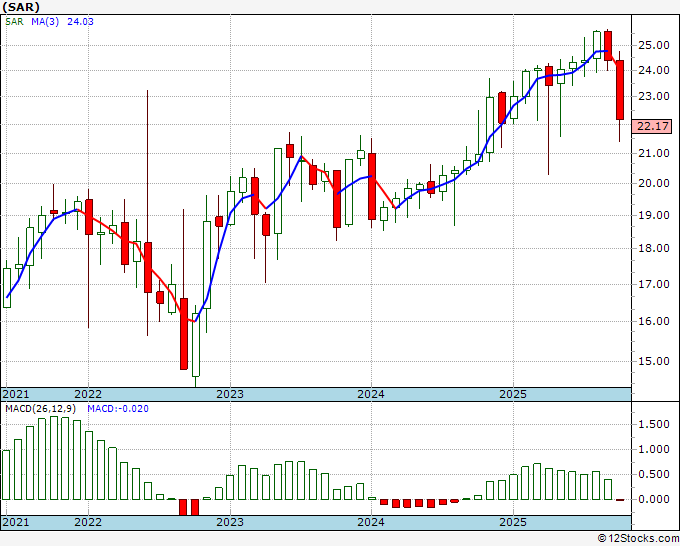Select 2021 on the price chart time axis
Viewport: 680px width, 546px height.
point(16,394)
